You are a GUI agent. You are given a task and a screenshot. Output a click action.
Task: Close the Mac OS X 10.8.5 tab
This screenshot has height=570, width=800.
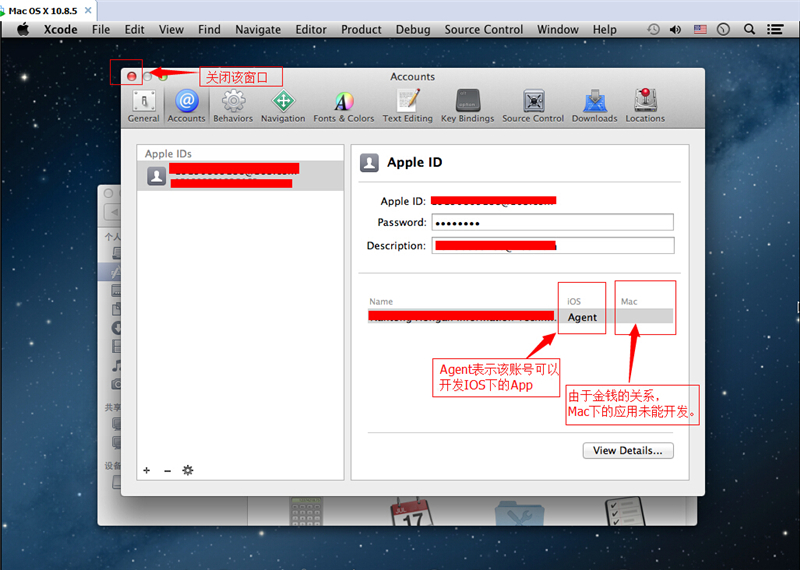point(88,10)
